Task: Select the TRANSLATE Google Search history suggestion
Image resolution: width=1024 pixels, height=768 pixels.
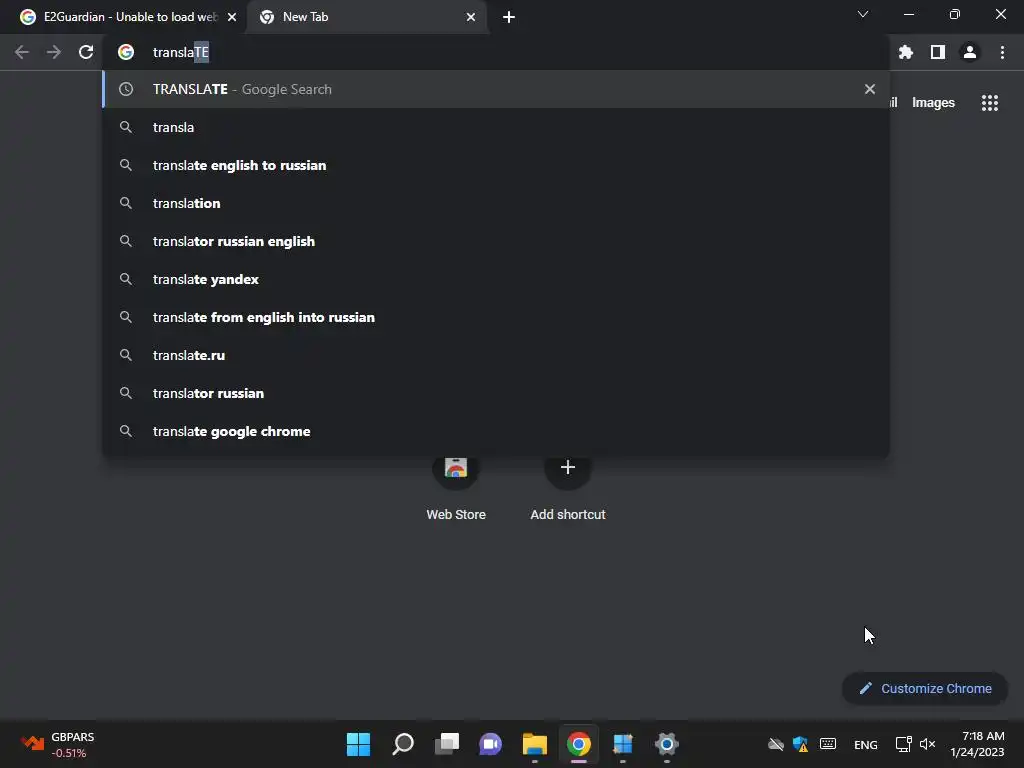Action: coord(496,89)
